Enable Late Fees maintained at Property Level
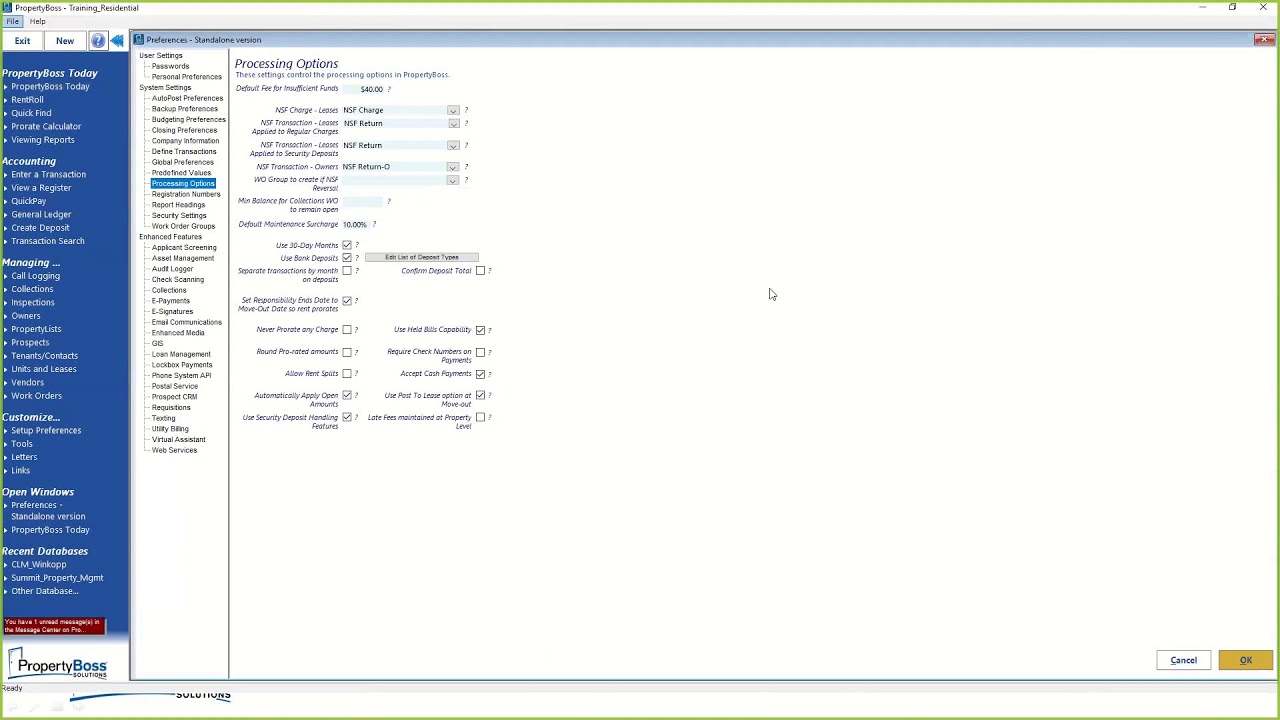The image size is (1280, 720). click(x=480, y=418)
